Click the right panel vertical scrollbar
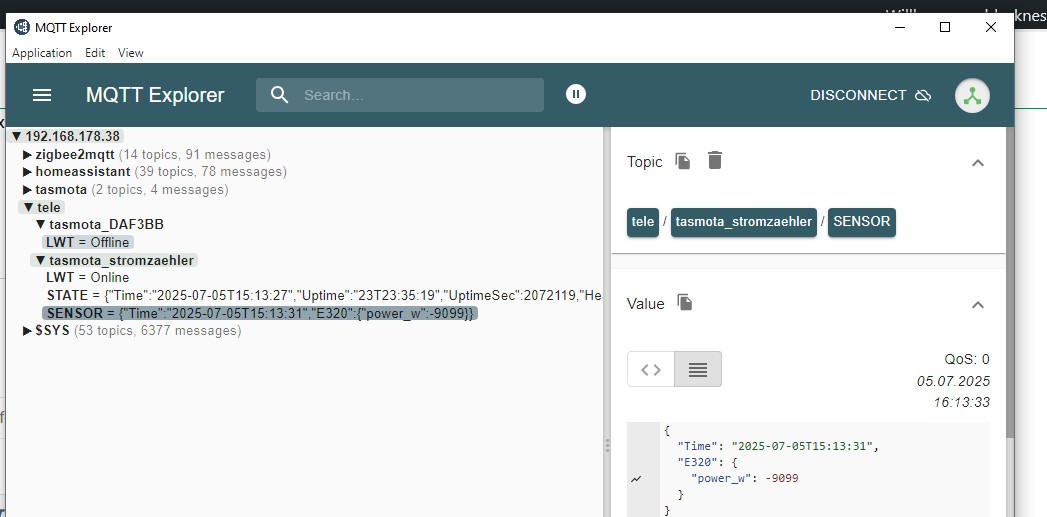Screen dimensions: 1047x517 pos(1009,281)
